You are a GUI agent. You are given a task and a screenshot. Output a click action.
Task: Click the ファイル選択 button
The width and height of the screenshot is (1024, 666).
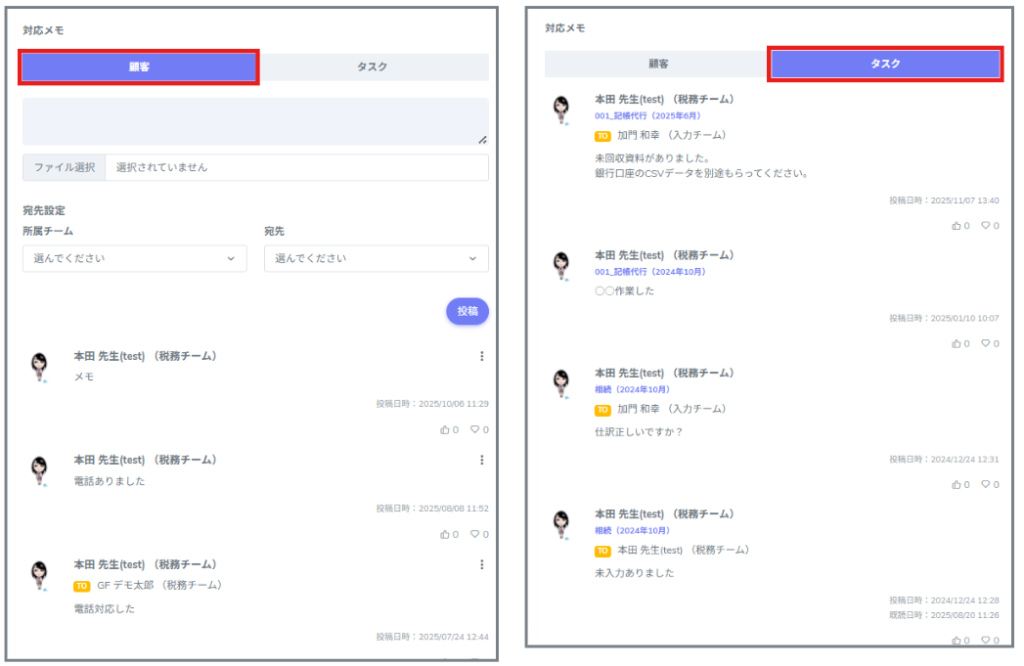tap(64, 167)
